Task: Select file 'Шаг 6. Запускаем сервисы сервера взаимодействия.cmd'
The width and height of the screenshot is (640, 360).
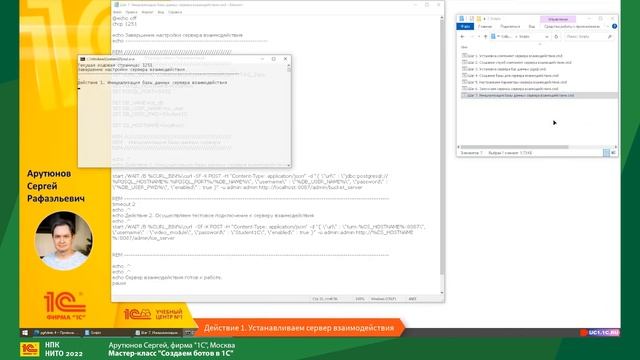Action: [510, 89]
